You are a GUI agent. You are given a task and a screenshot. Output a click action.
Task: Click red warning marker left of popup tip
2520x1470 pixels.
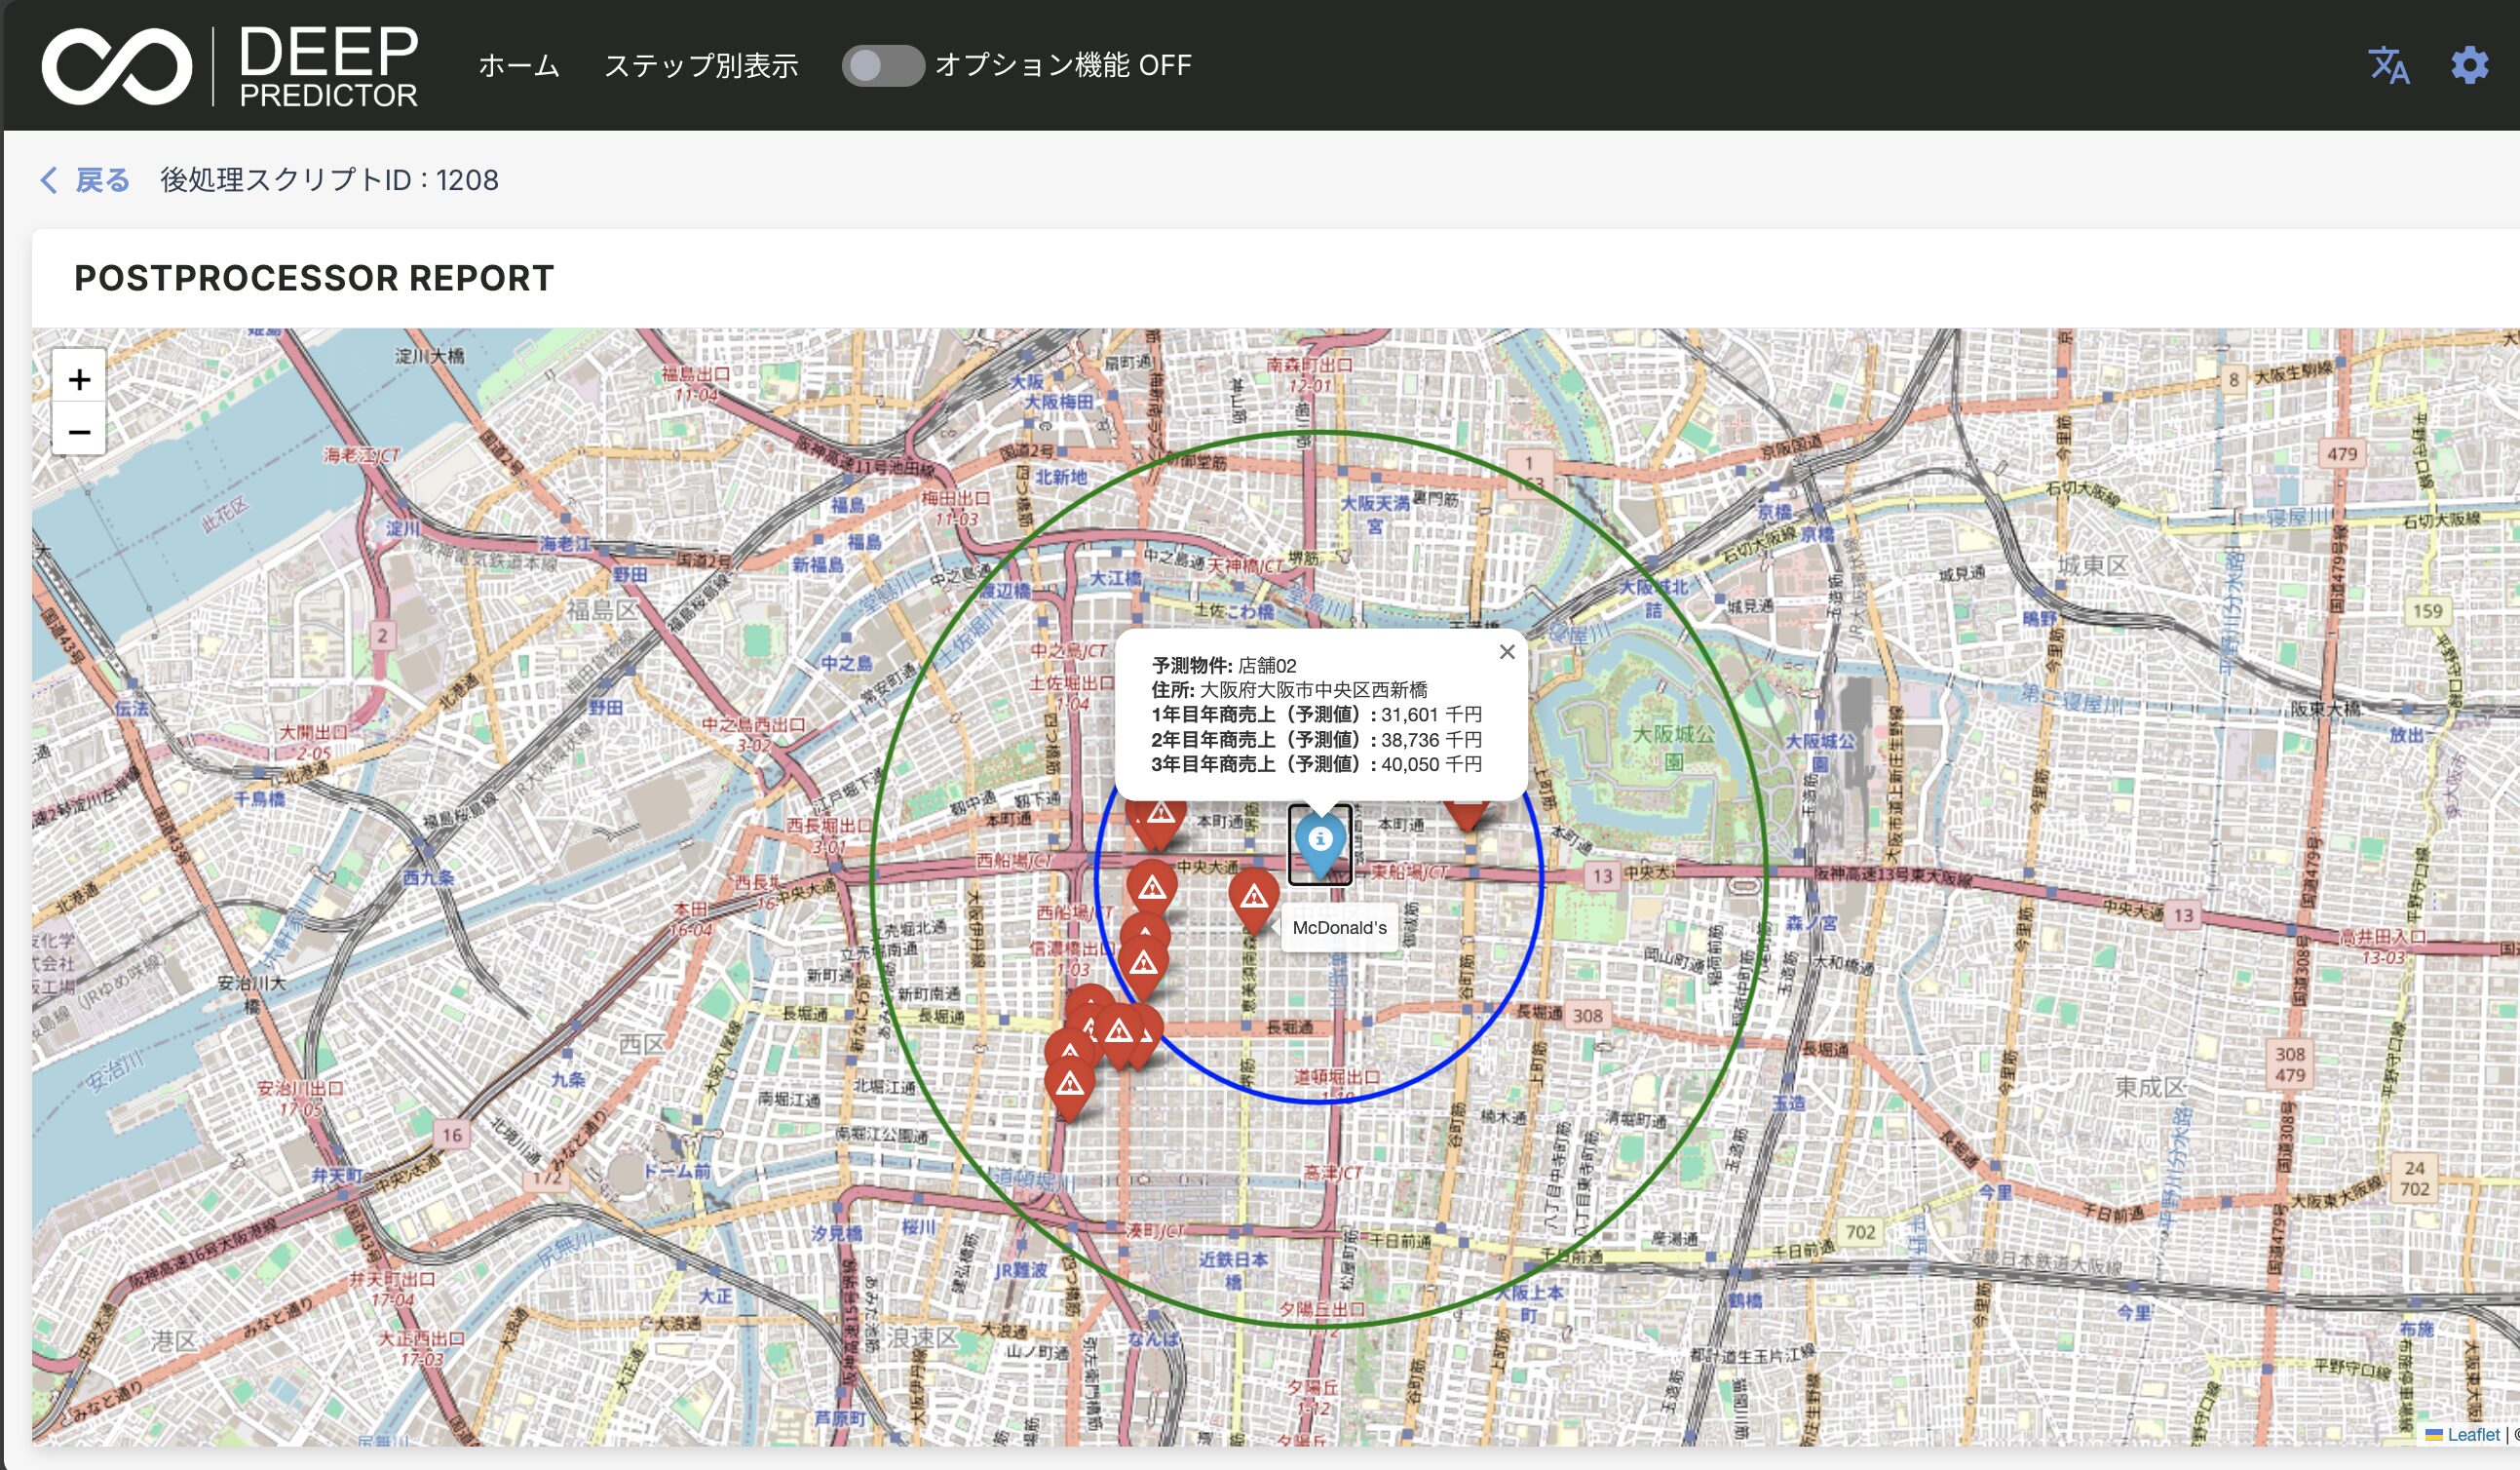point(1160,820)
